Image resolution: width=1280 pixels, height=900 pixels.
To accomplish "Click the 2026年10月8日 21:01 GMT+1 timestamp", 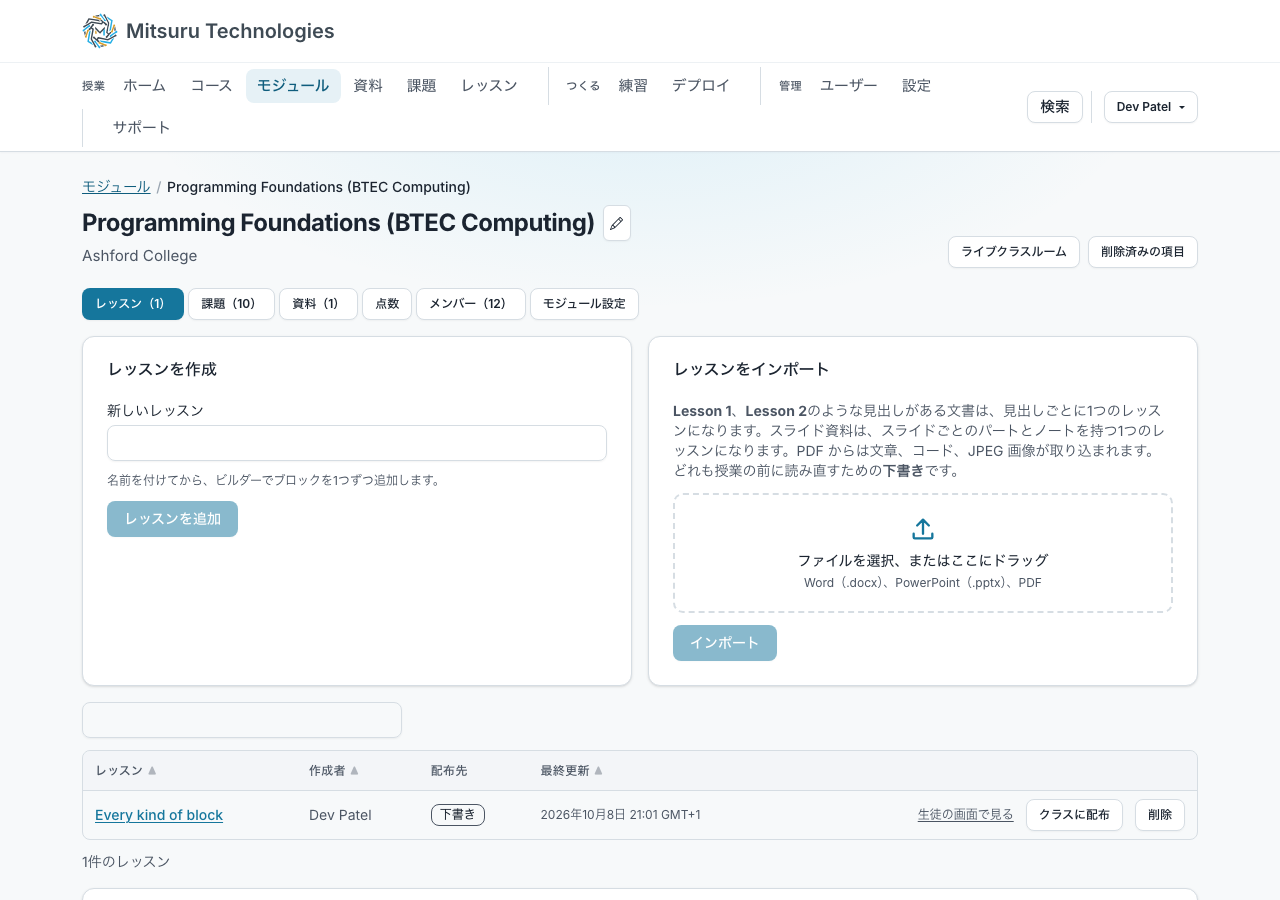I will click(x=620, y=815).
